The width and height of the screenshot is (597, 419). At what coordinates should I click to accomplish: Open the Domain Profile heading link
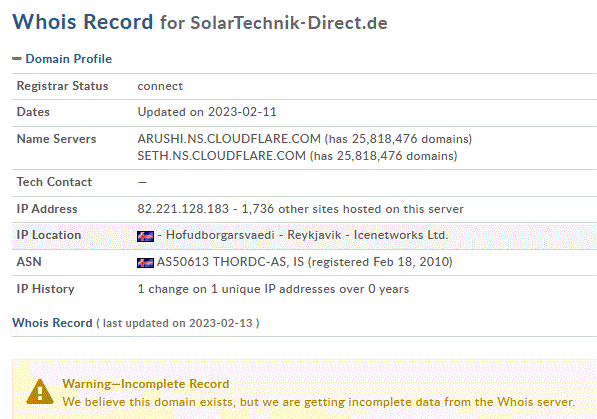pos(69,59)
